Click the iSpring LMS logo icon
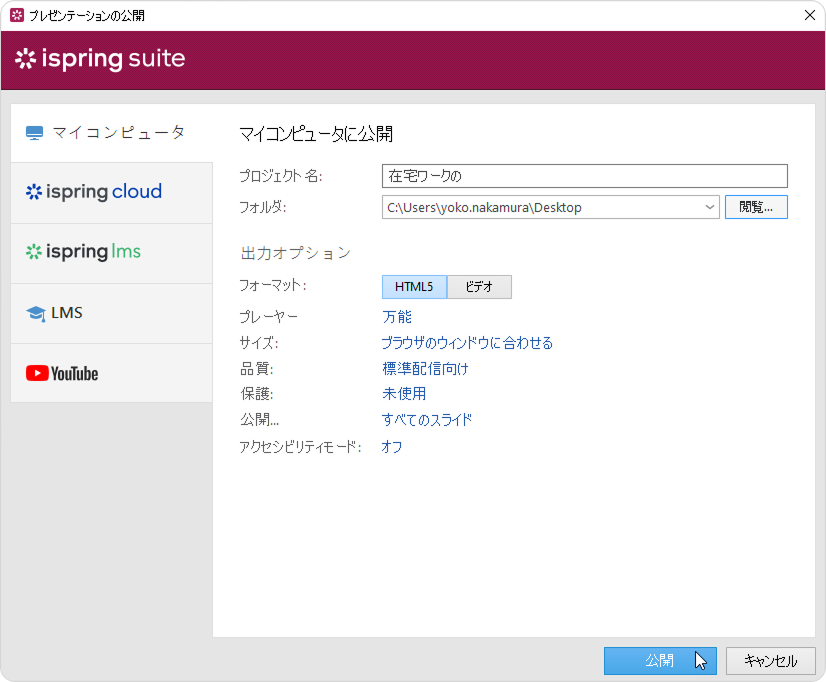The image size is (826, 682). click(34, 252)
